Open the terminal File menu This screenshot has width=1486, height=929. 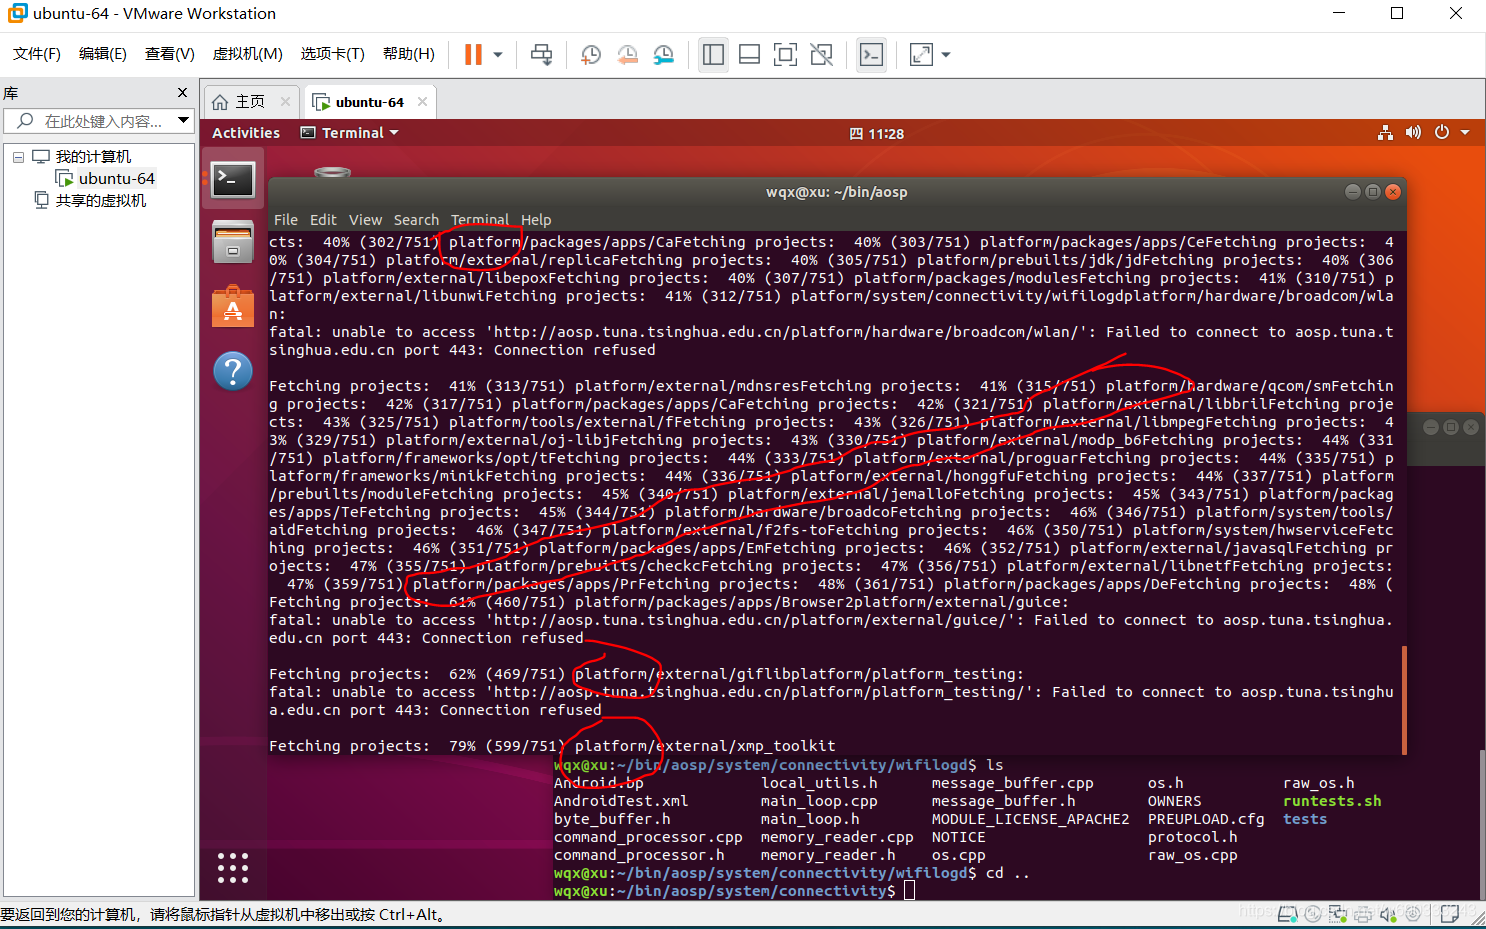click(286, 220)
